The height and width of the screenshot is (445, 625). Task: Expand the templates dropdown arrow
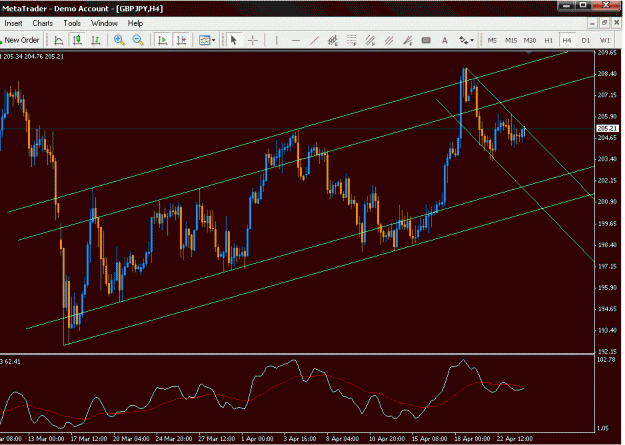(x=214, y=40)
